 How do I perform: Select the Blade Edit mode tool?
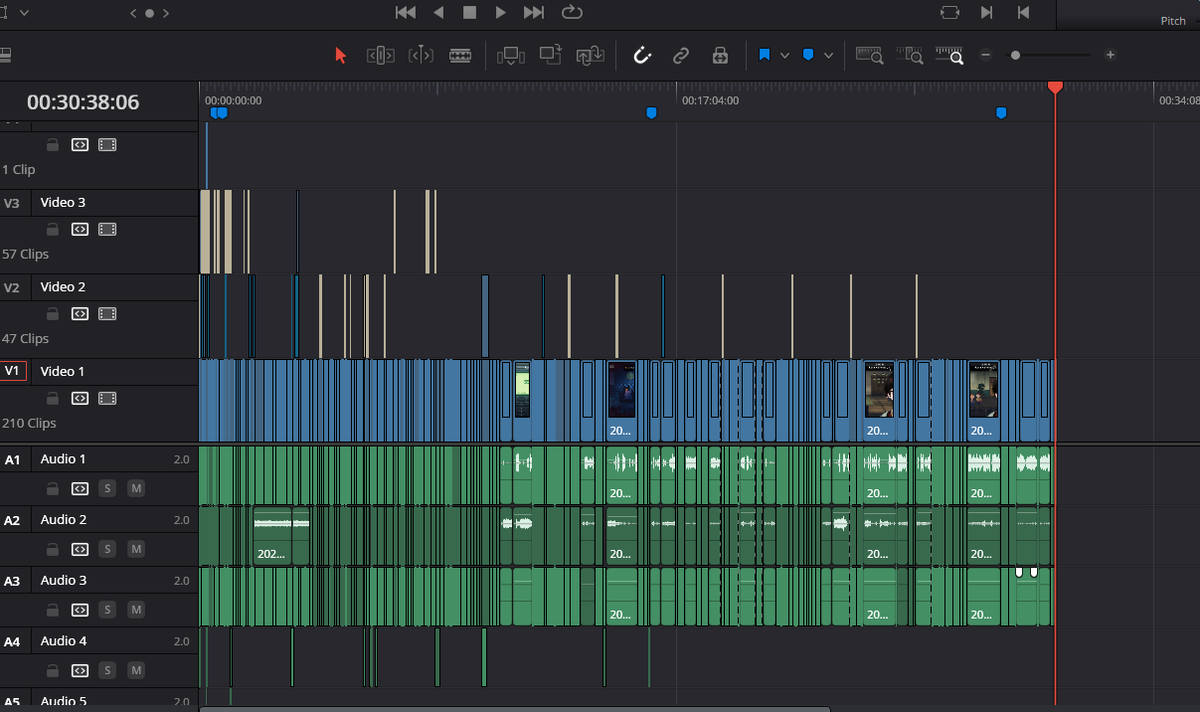460,55
